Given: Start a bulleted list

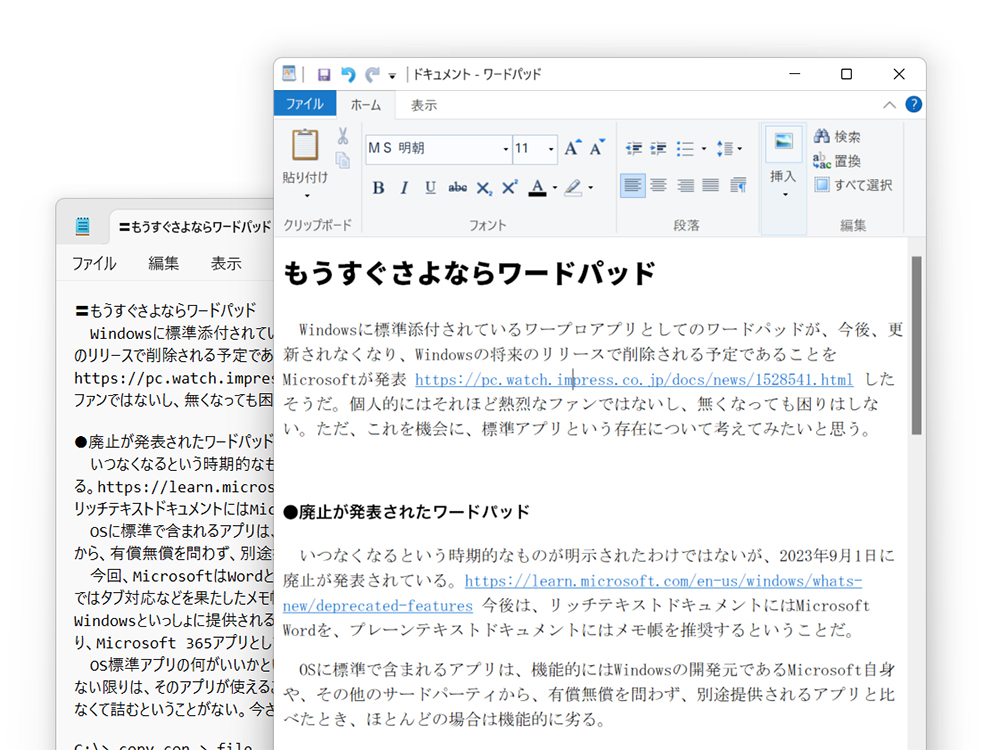Looking at the screenshot, I should pyautogui.click(x=685, y=149).
